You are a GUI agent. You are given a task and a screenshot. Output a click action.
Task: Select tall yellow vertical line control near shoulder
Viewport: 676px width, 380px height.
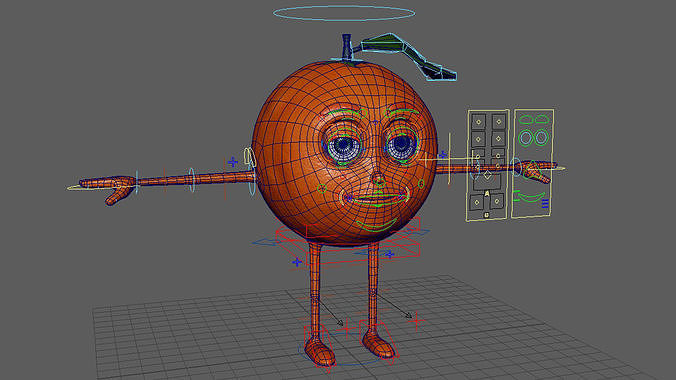(x=450, y=158)
